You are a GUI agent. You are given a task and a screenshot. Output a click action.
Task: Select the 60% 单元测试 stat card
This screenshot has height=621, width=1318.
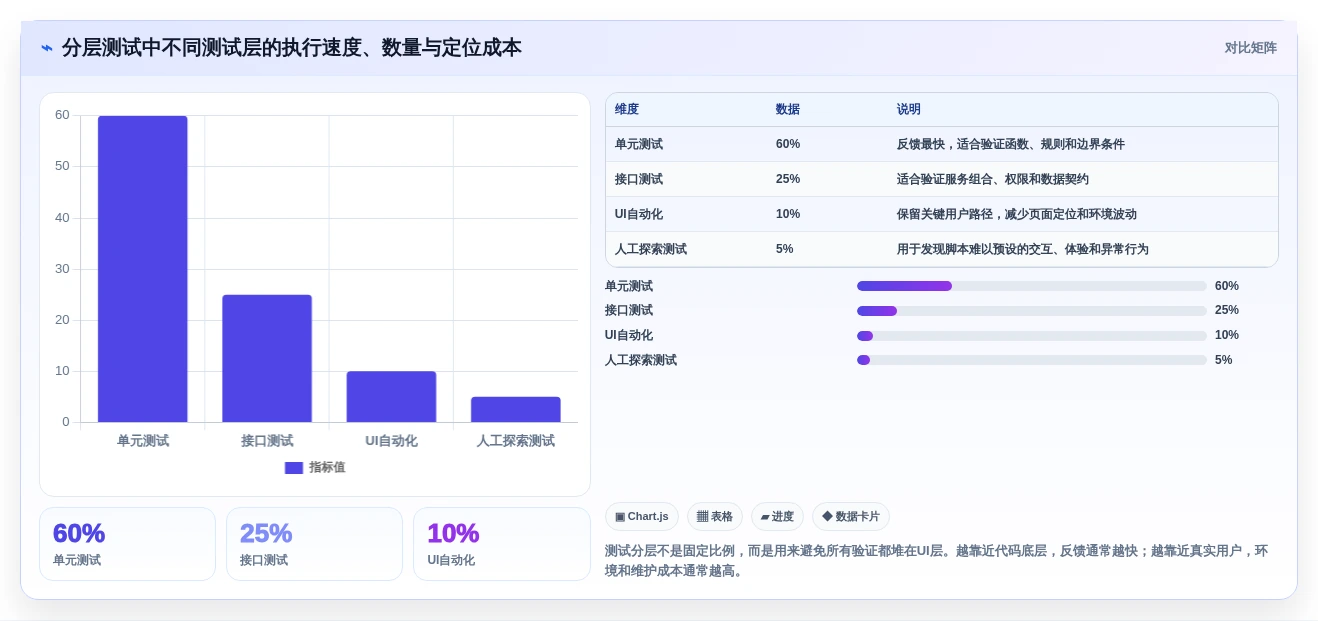(127, 544)
